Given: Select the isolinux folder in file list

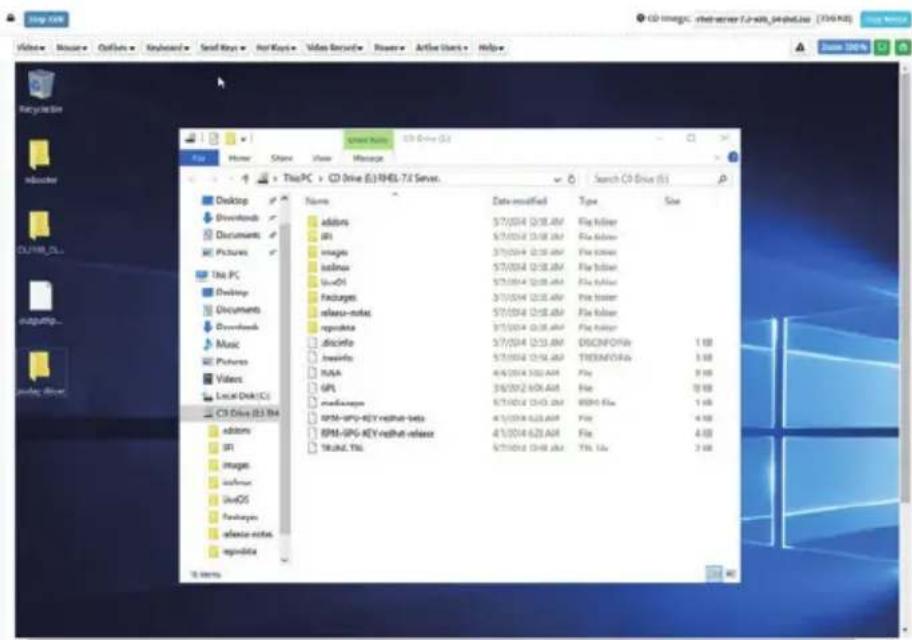Looking at the screenshot, I should [329, 267].
